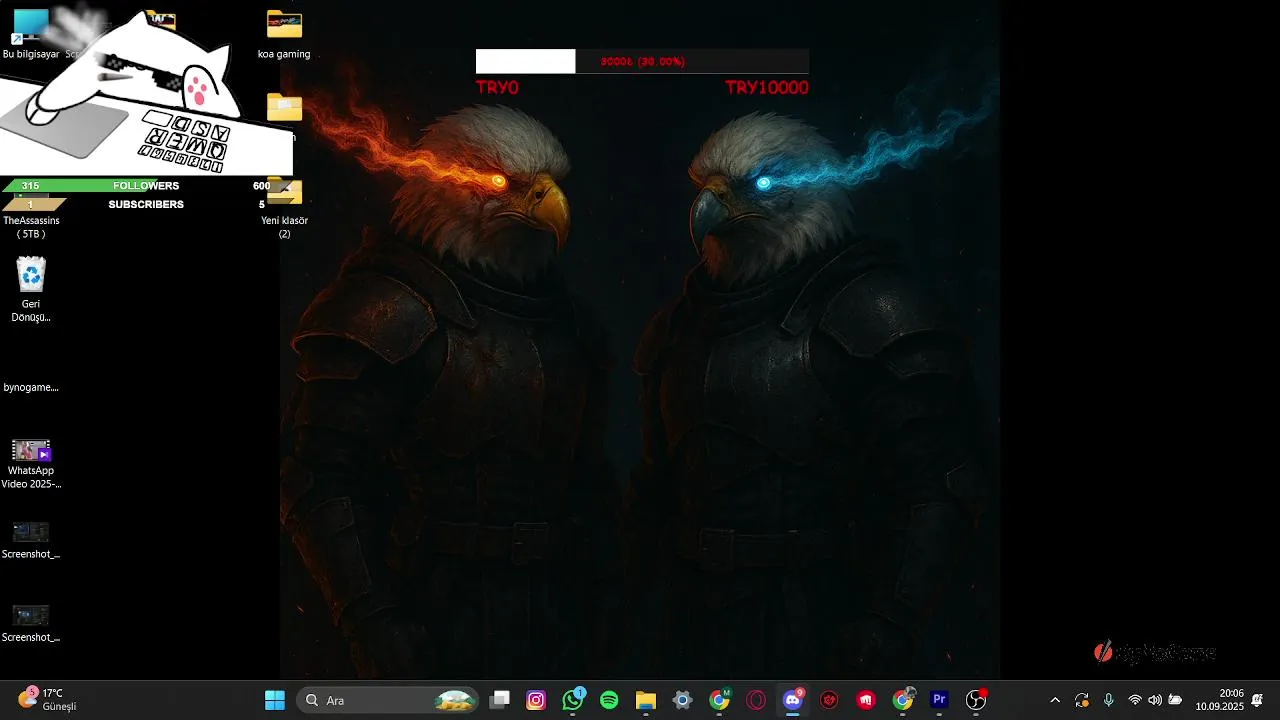Viewport: 1280px width, 720px height.
Task: Open File Explorer from the taskbar
Action: (646, 700)
